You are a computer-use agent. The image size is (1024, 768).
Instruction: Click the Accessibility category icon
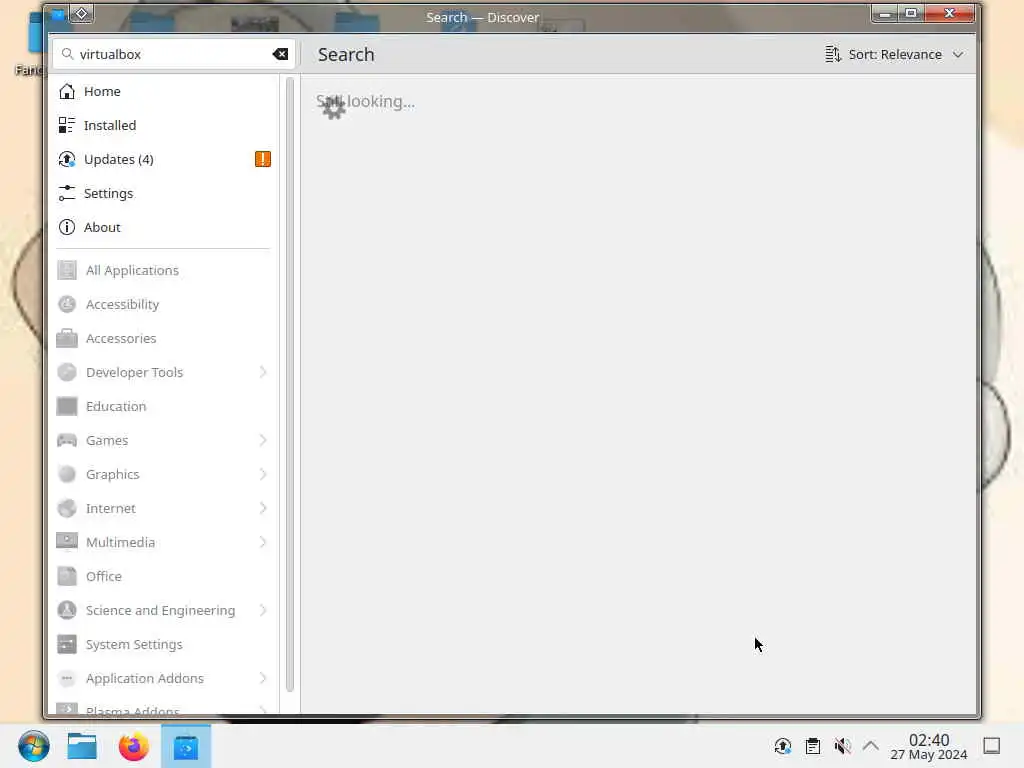[67, 304]
